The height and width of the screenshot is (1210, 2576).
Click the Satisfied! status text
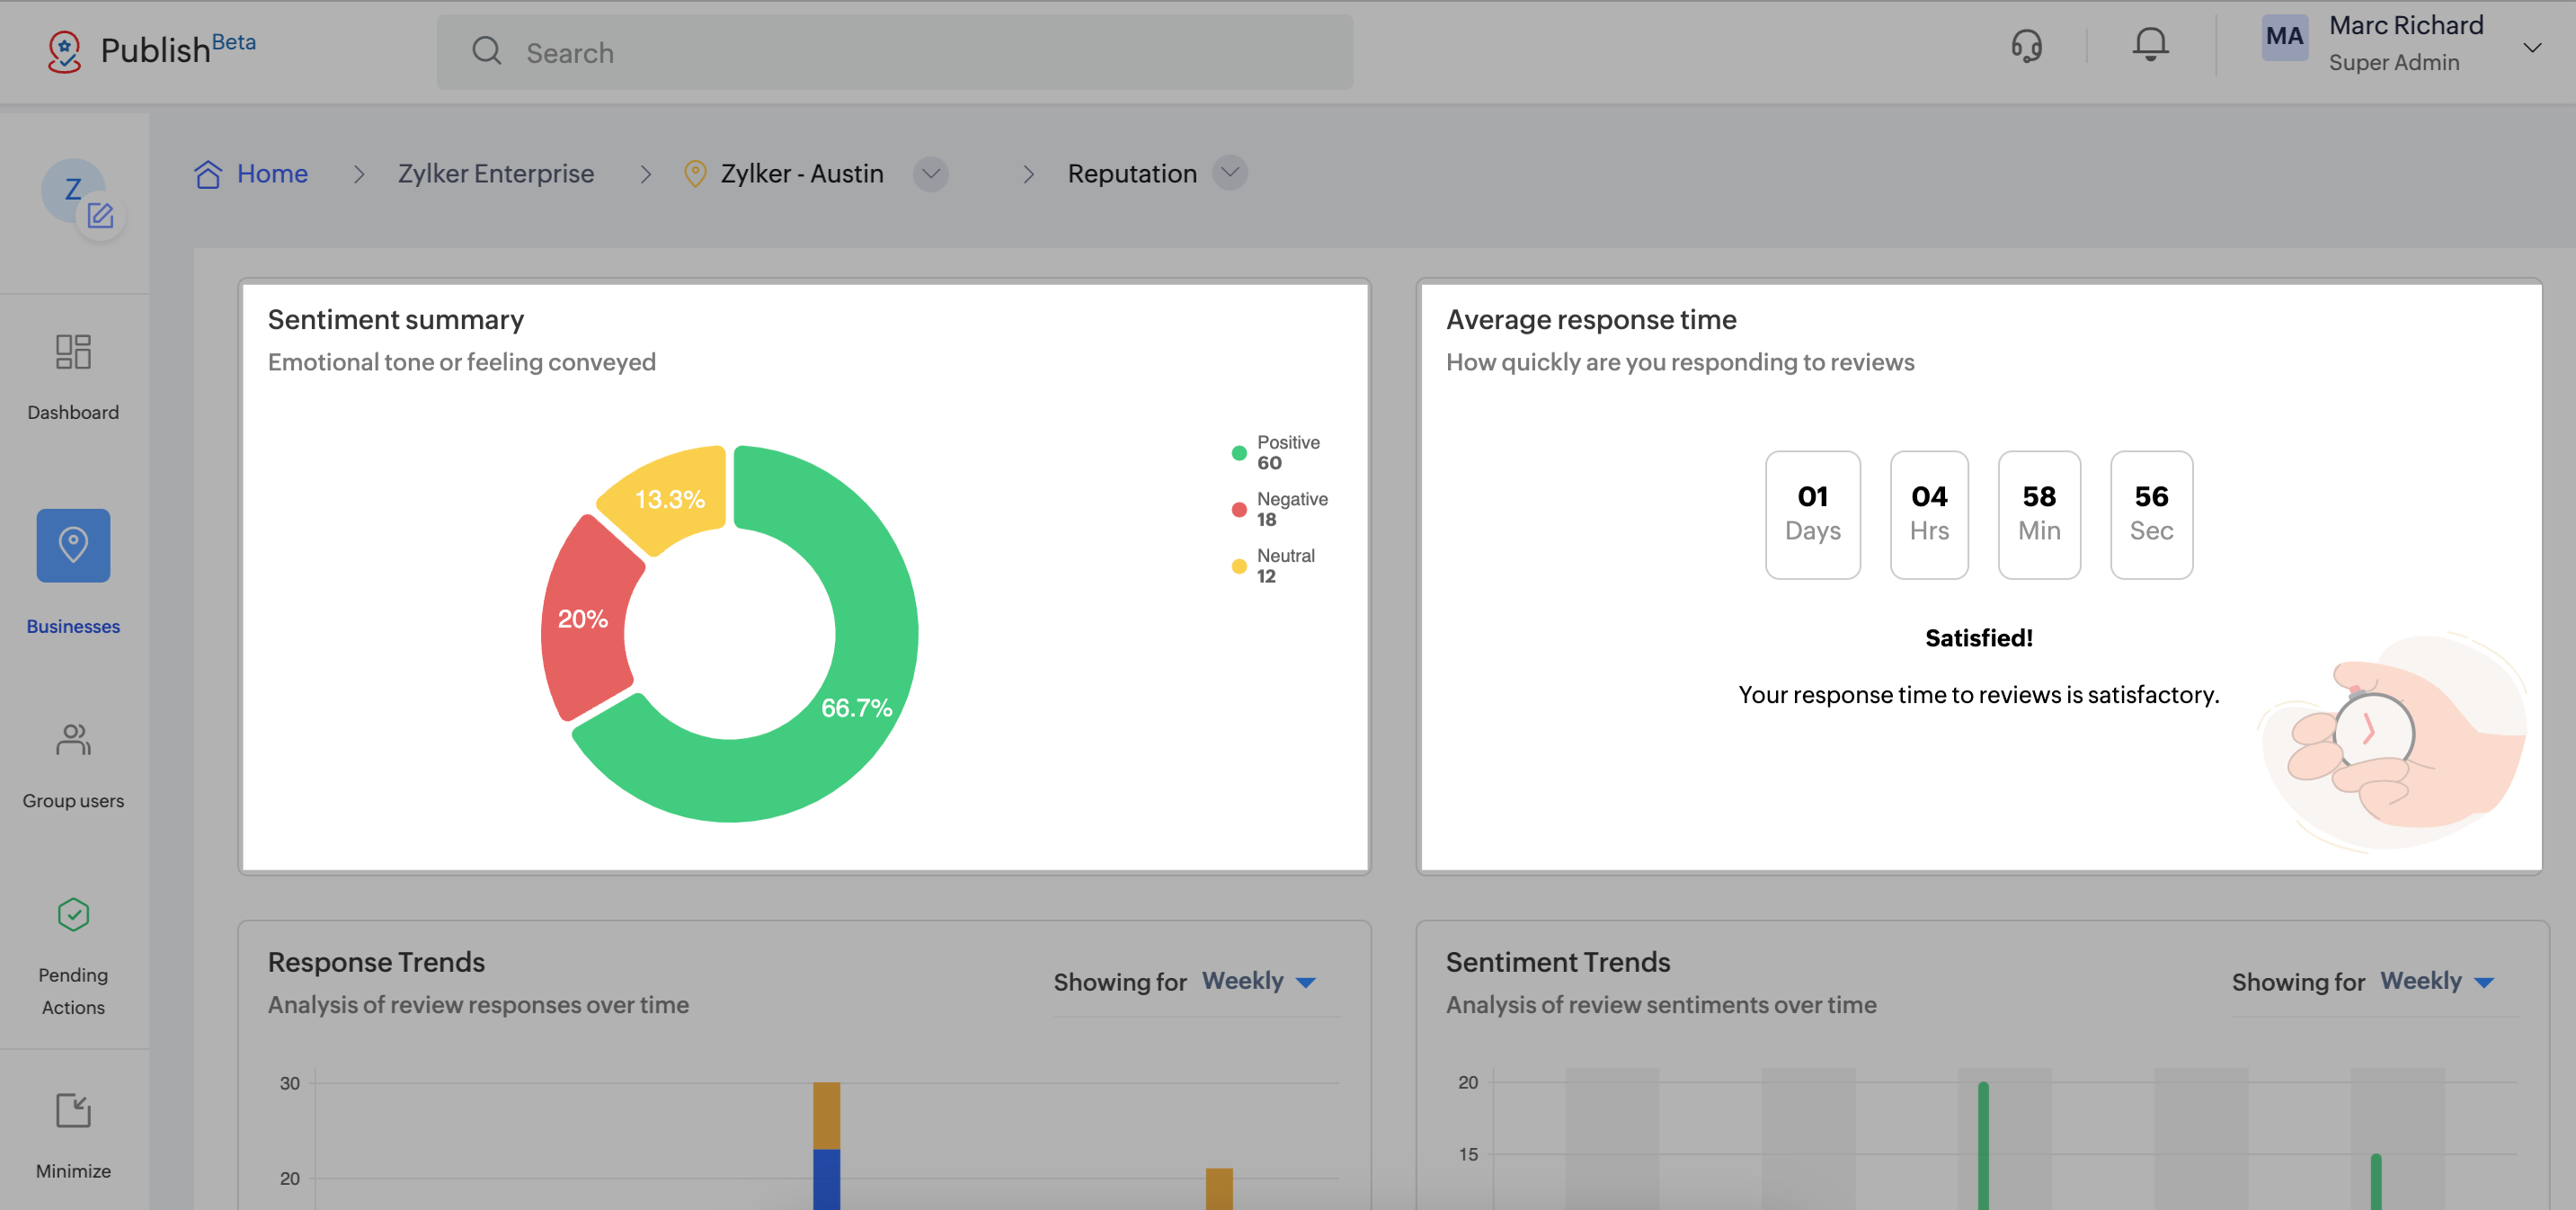click(x=1978, y=638)
